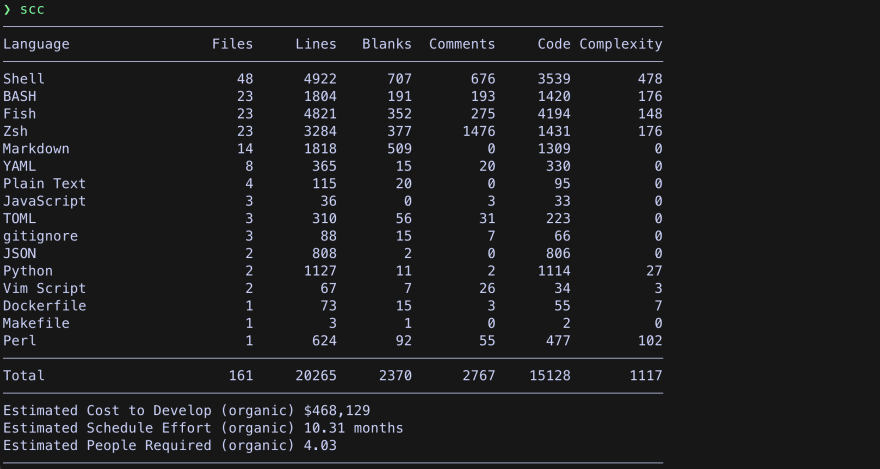Image resolution: width=880 pixels, height=469 pixels.
Task: Click schedule effort value 10.31 months
Action: [x=354, y=428]
